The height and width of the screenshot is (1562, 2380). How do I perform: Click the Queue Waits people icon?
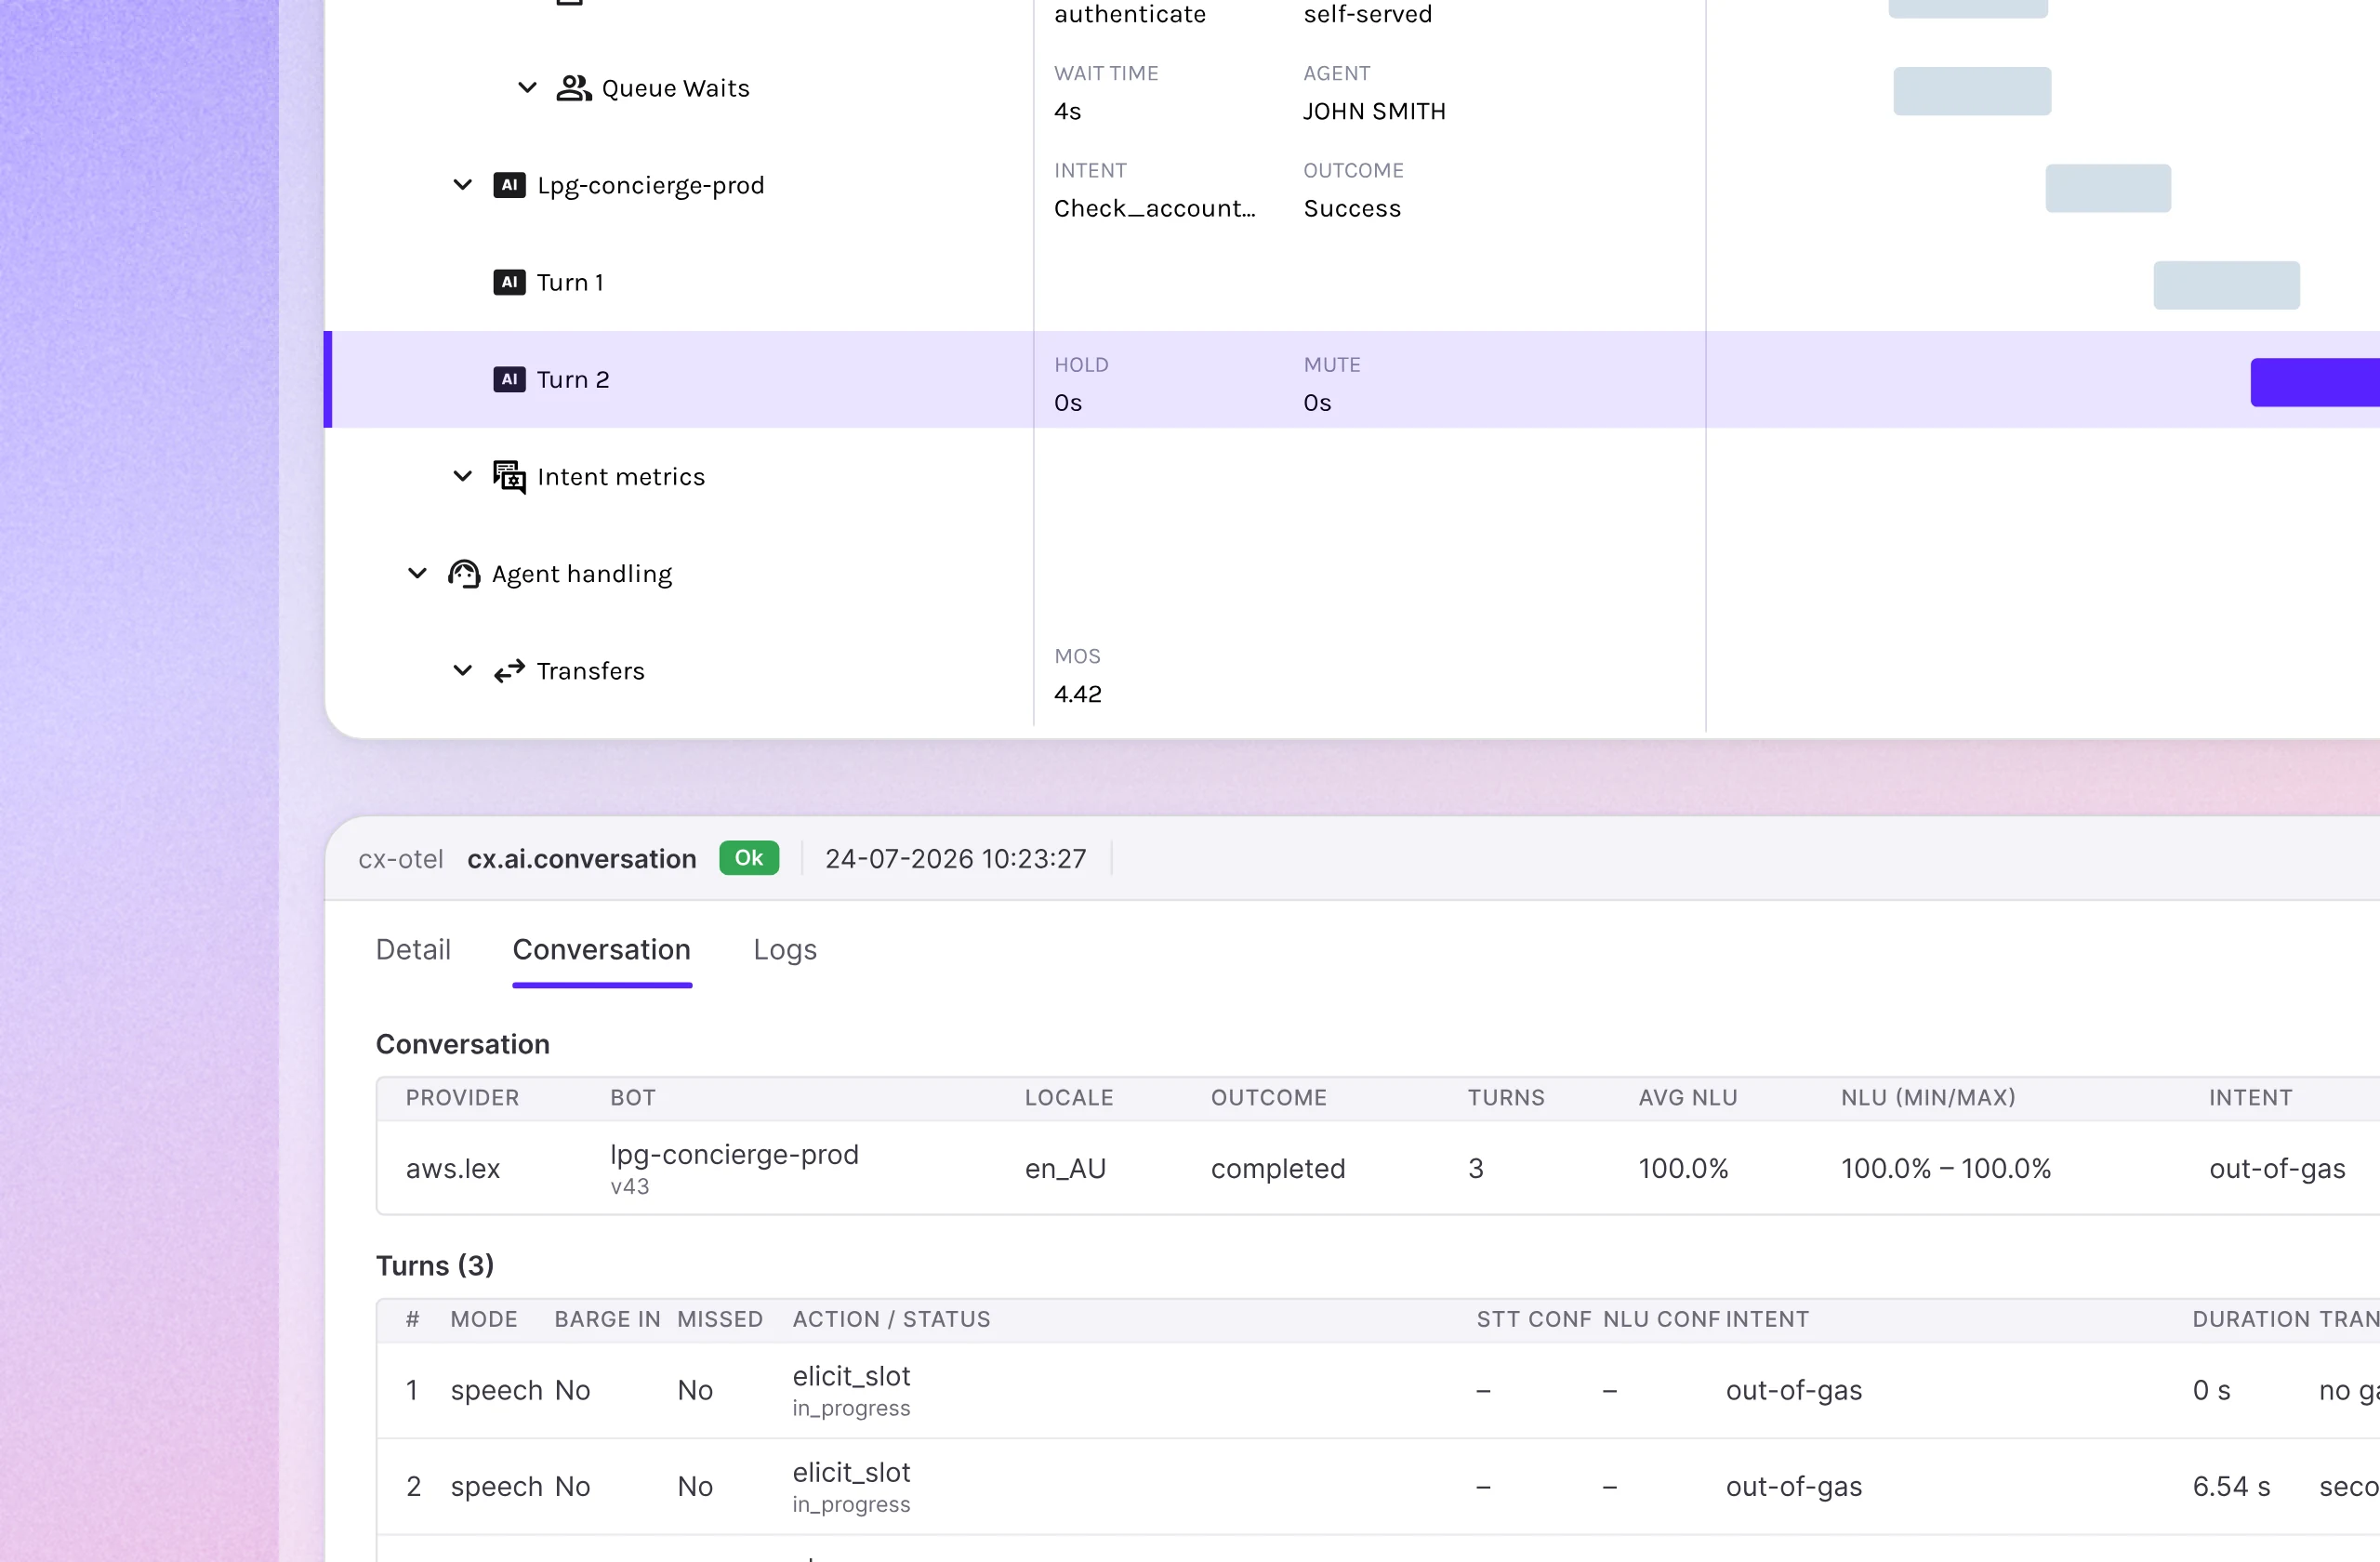point(573,88)
